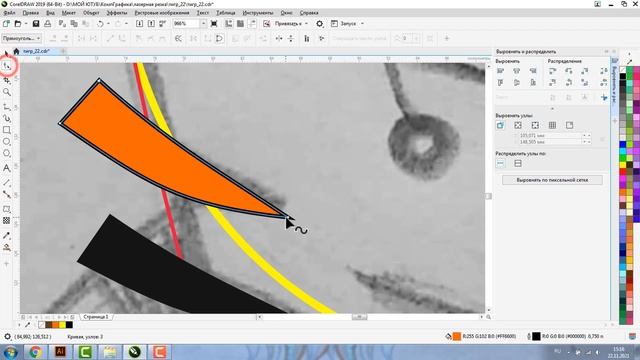
Task: Collapse the align section arrow in docker
Action: (552, 109)
